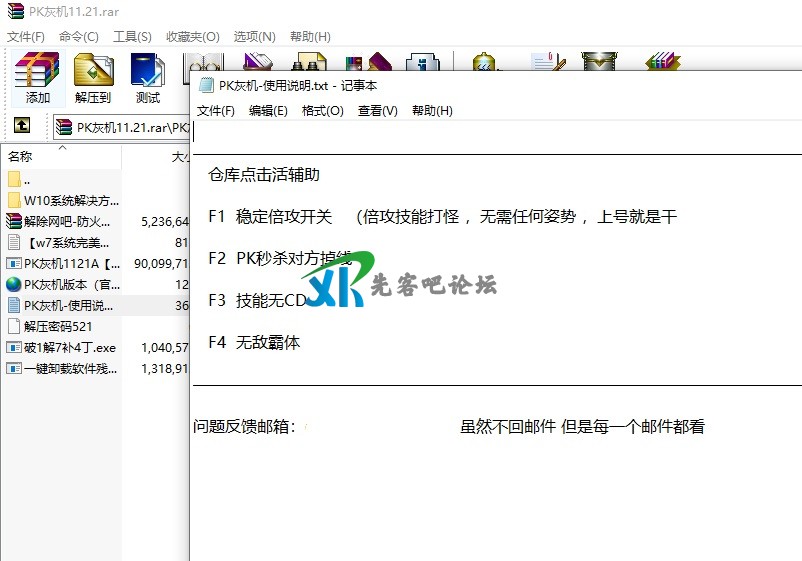Open Notepad 编辑(E) menu
Screen dimensions: 802x561
[268, 111]
